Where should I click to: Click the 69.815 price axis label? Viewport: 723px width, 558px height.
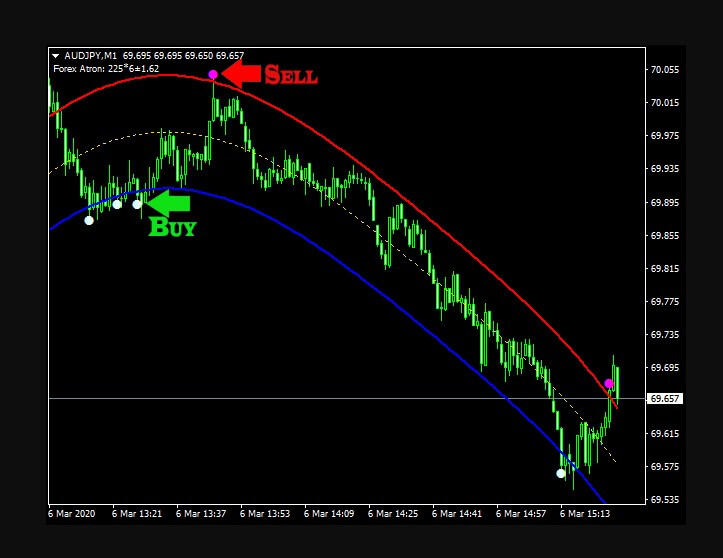(664, 268)
